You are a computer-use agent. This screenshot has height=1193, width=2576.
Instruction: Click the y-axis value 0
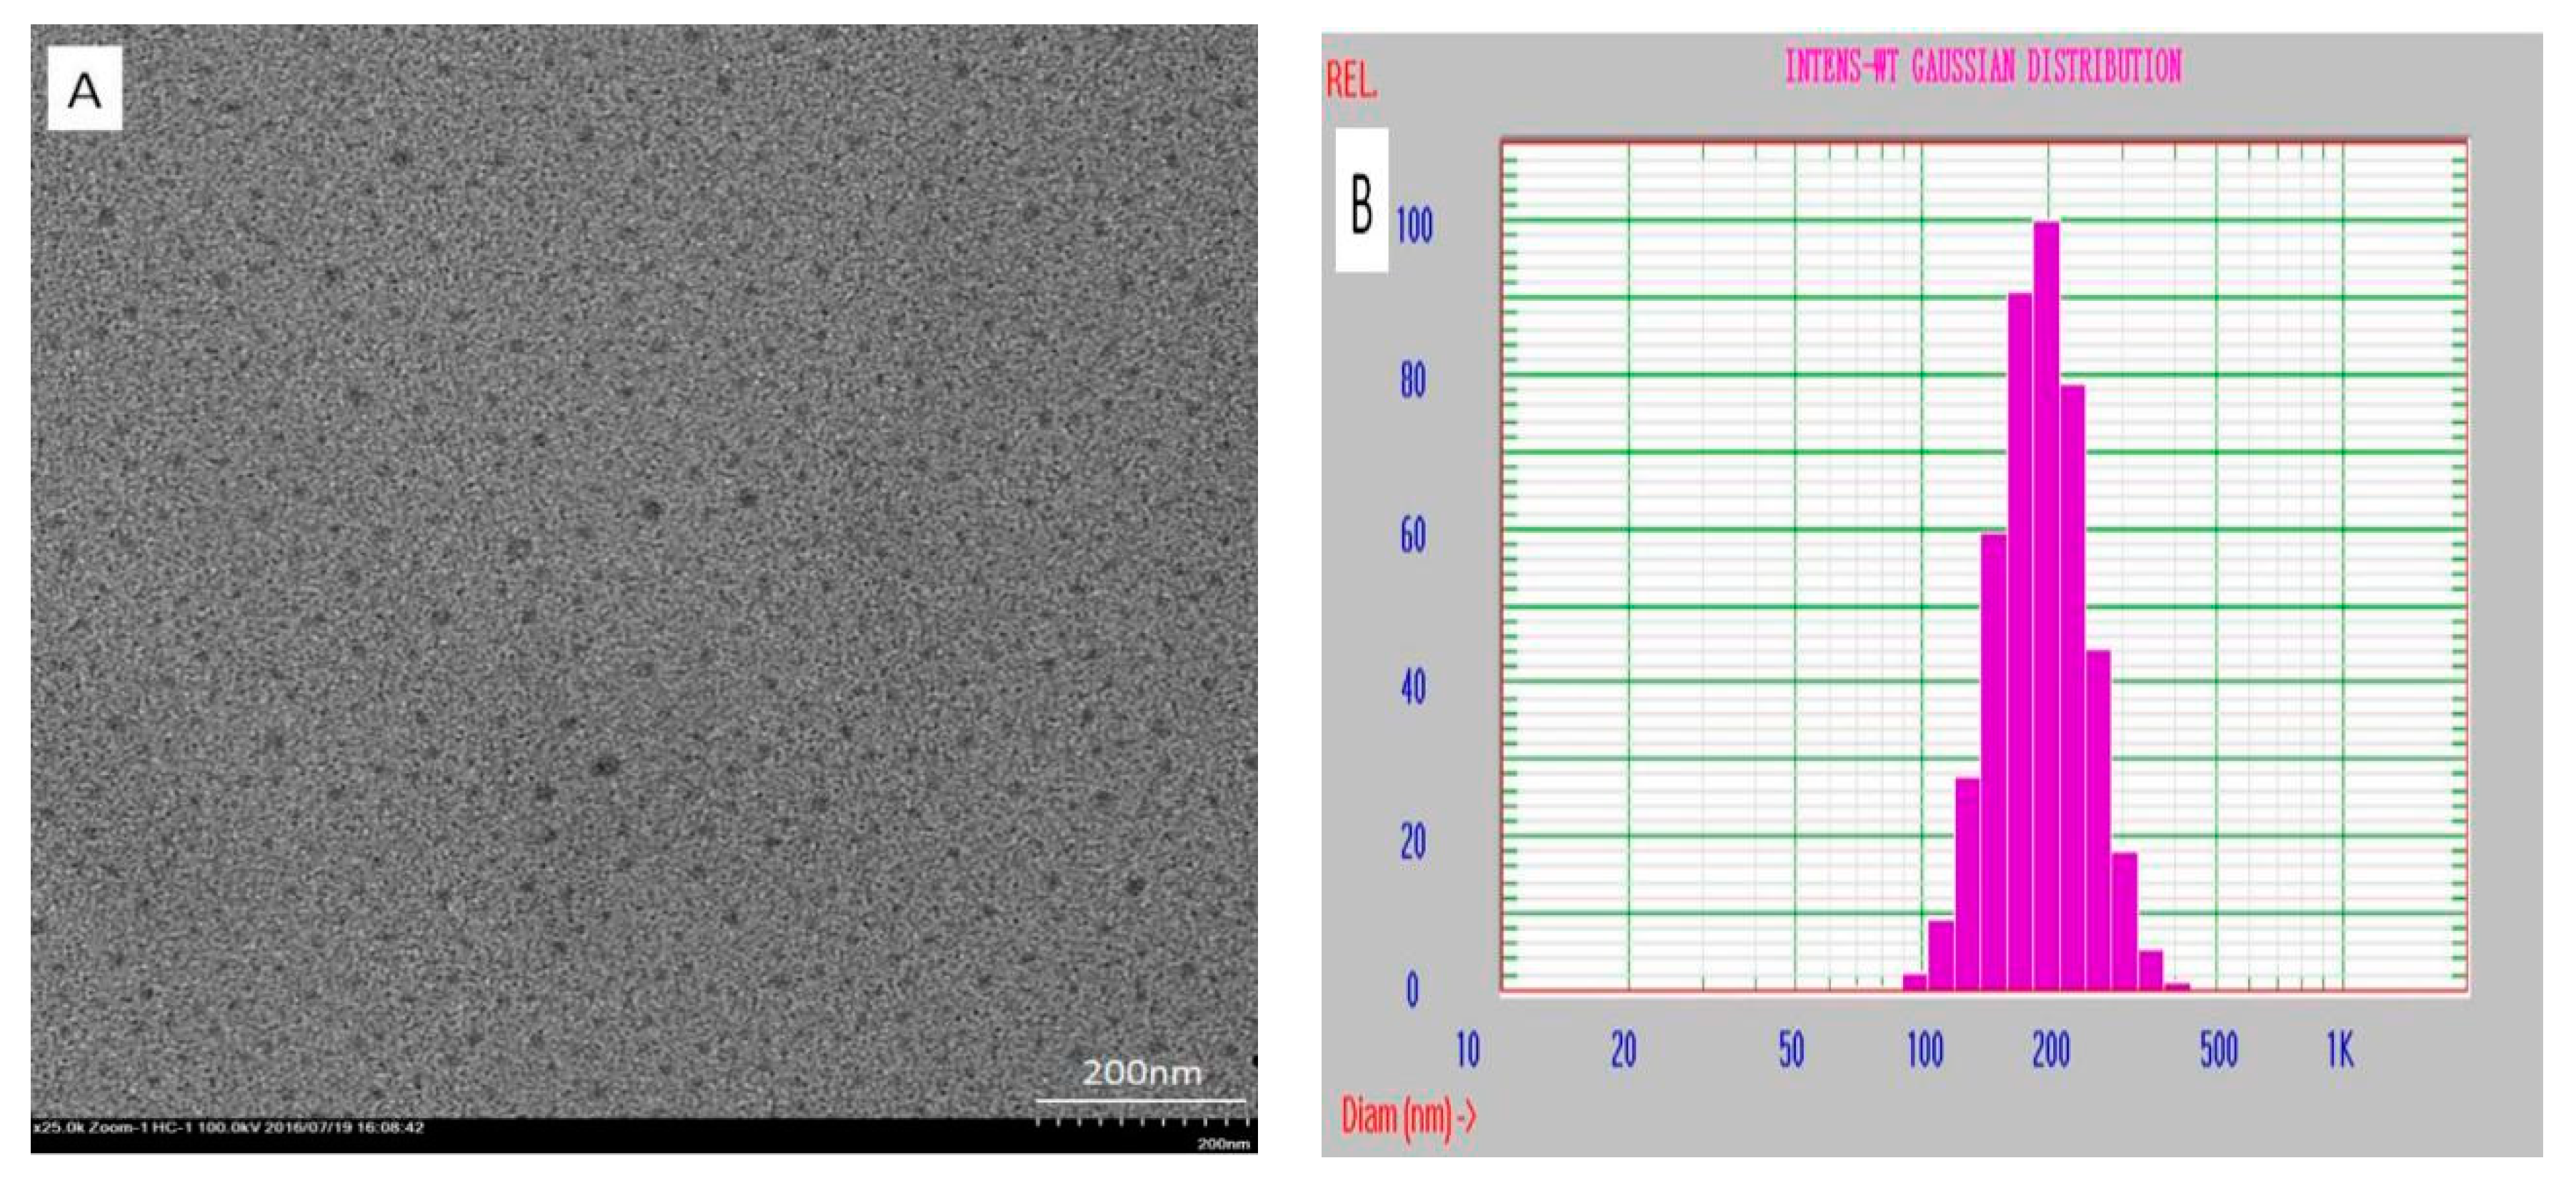point(1412,990)
